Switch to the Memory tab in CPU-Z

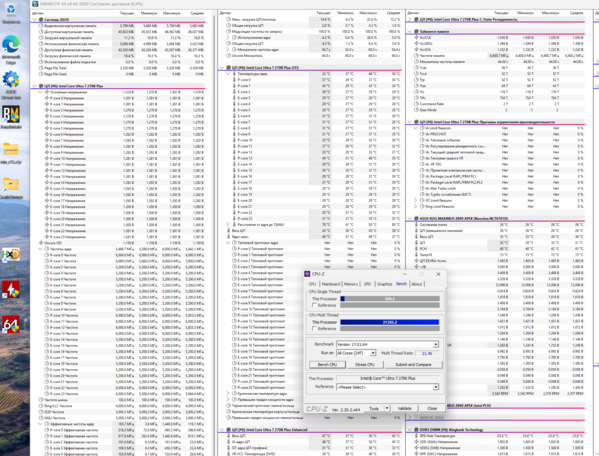(x=351, y=284)
